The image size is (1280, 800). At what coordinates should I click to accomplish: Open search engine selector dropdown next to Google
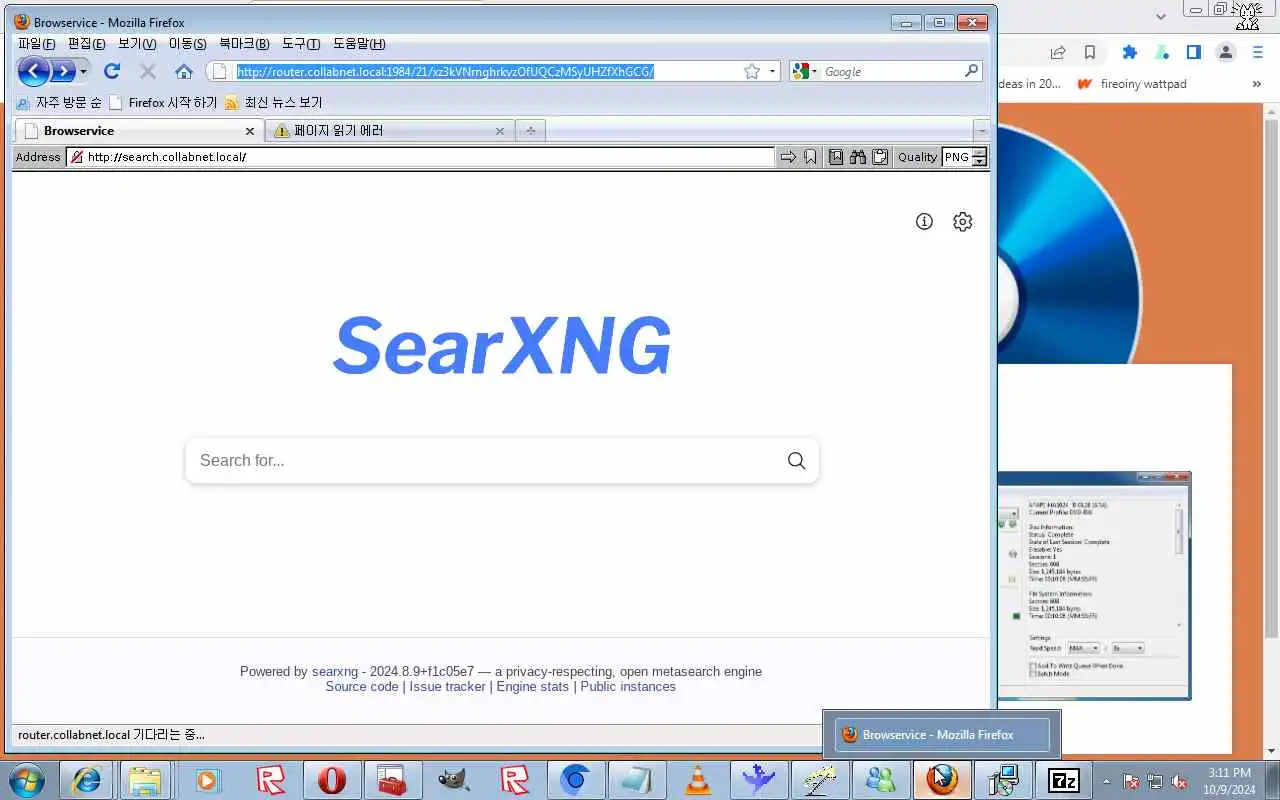point(806,71)
